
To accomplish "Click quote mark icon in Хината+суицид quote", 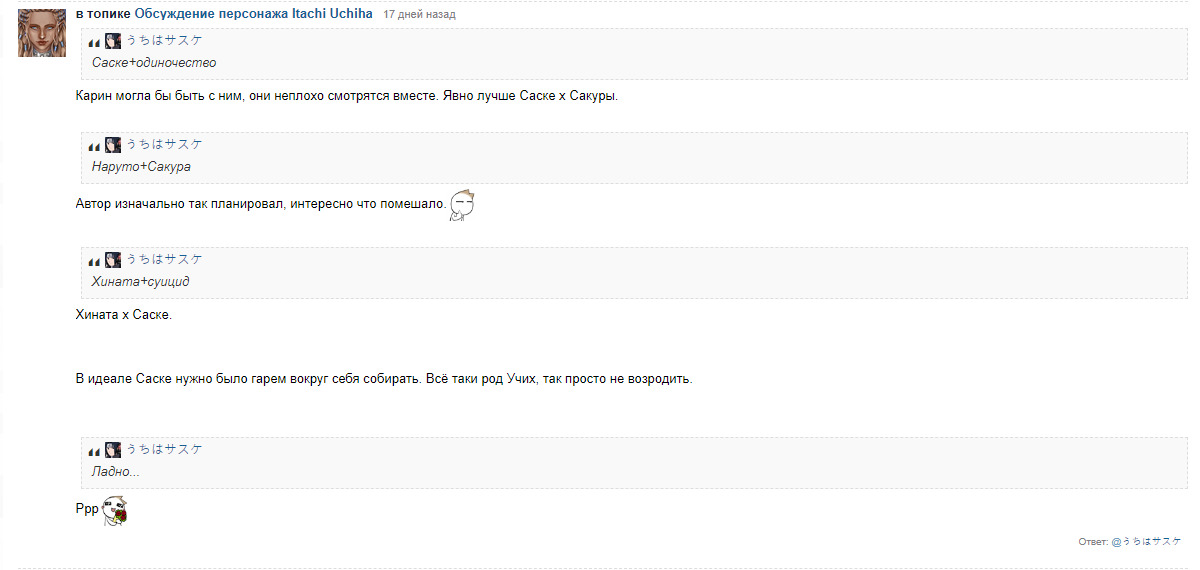I will pyautogui.click(x=94, y=261).
